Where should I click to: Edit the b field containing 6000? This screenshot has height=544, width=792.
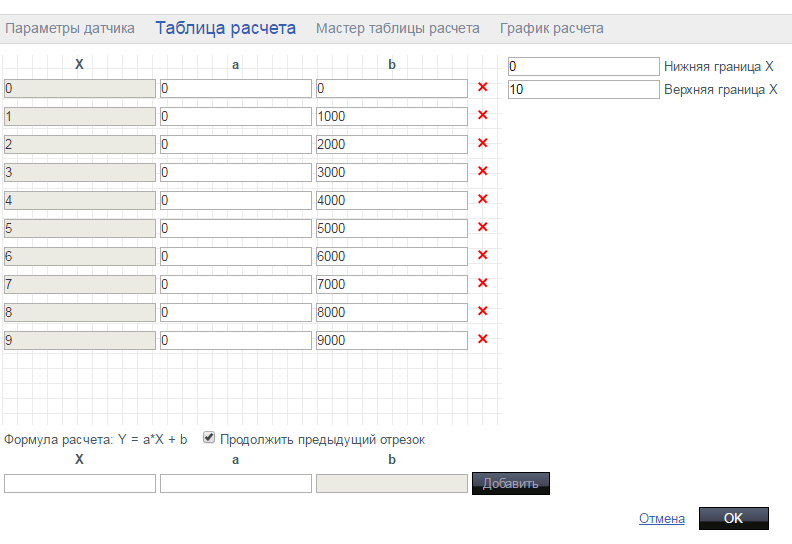tap(392, 256)
